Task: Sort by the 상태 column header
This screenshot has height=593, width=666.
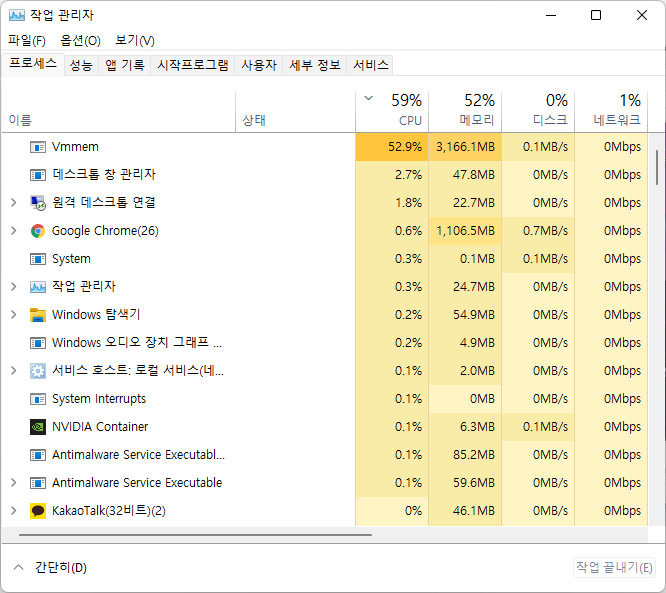Action: pos(295,112)
